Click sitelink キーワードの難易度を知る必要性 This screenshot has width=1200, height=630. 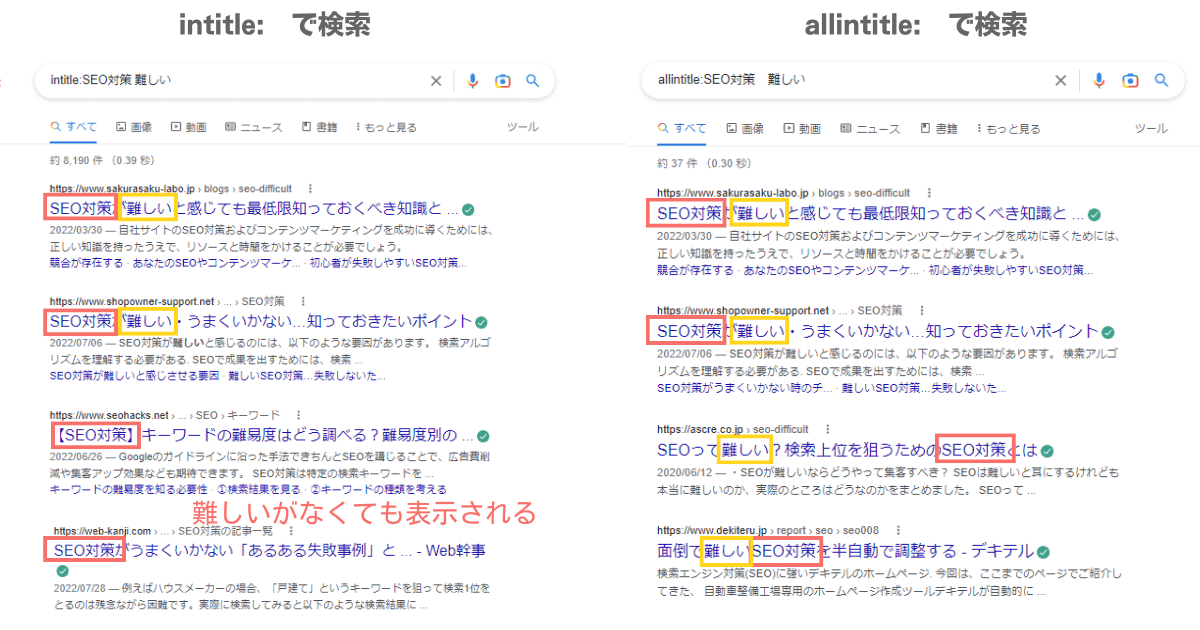coord(129,490)
